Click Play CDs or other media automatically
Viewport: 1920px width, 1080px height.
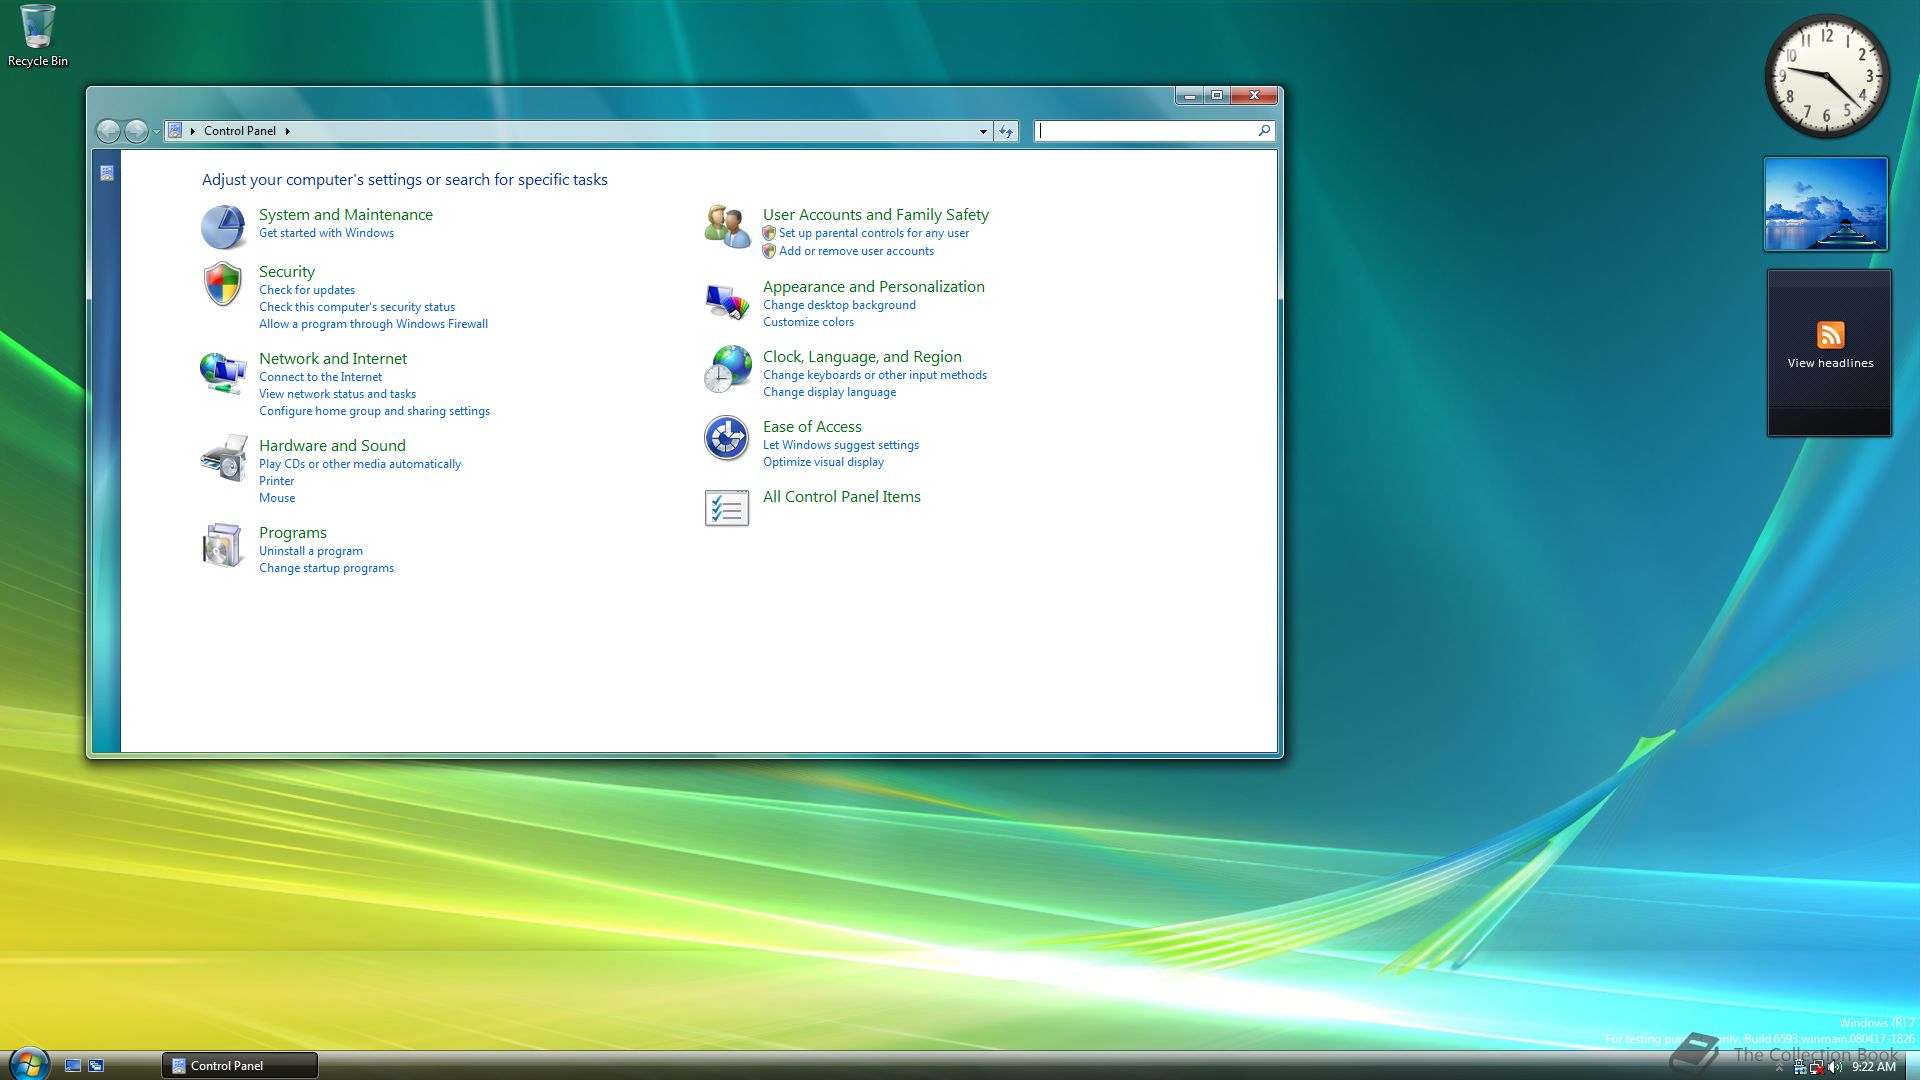pos(360,464)
